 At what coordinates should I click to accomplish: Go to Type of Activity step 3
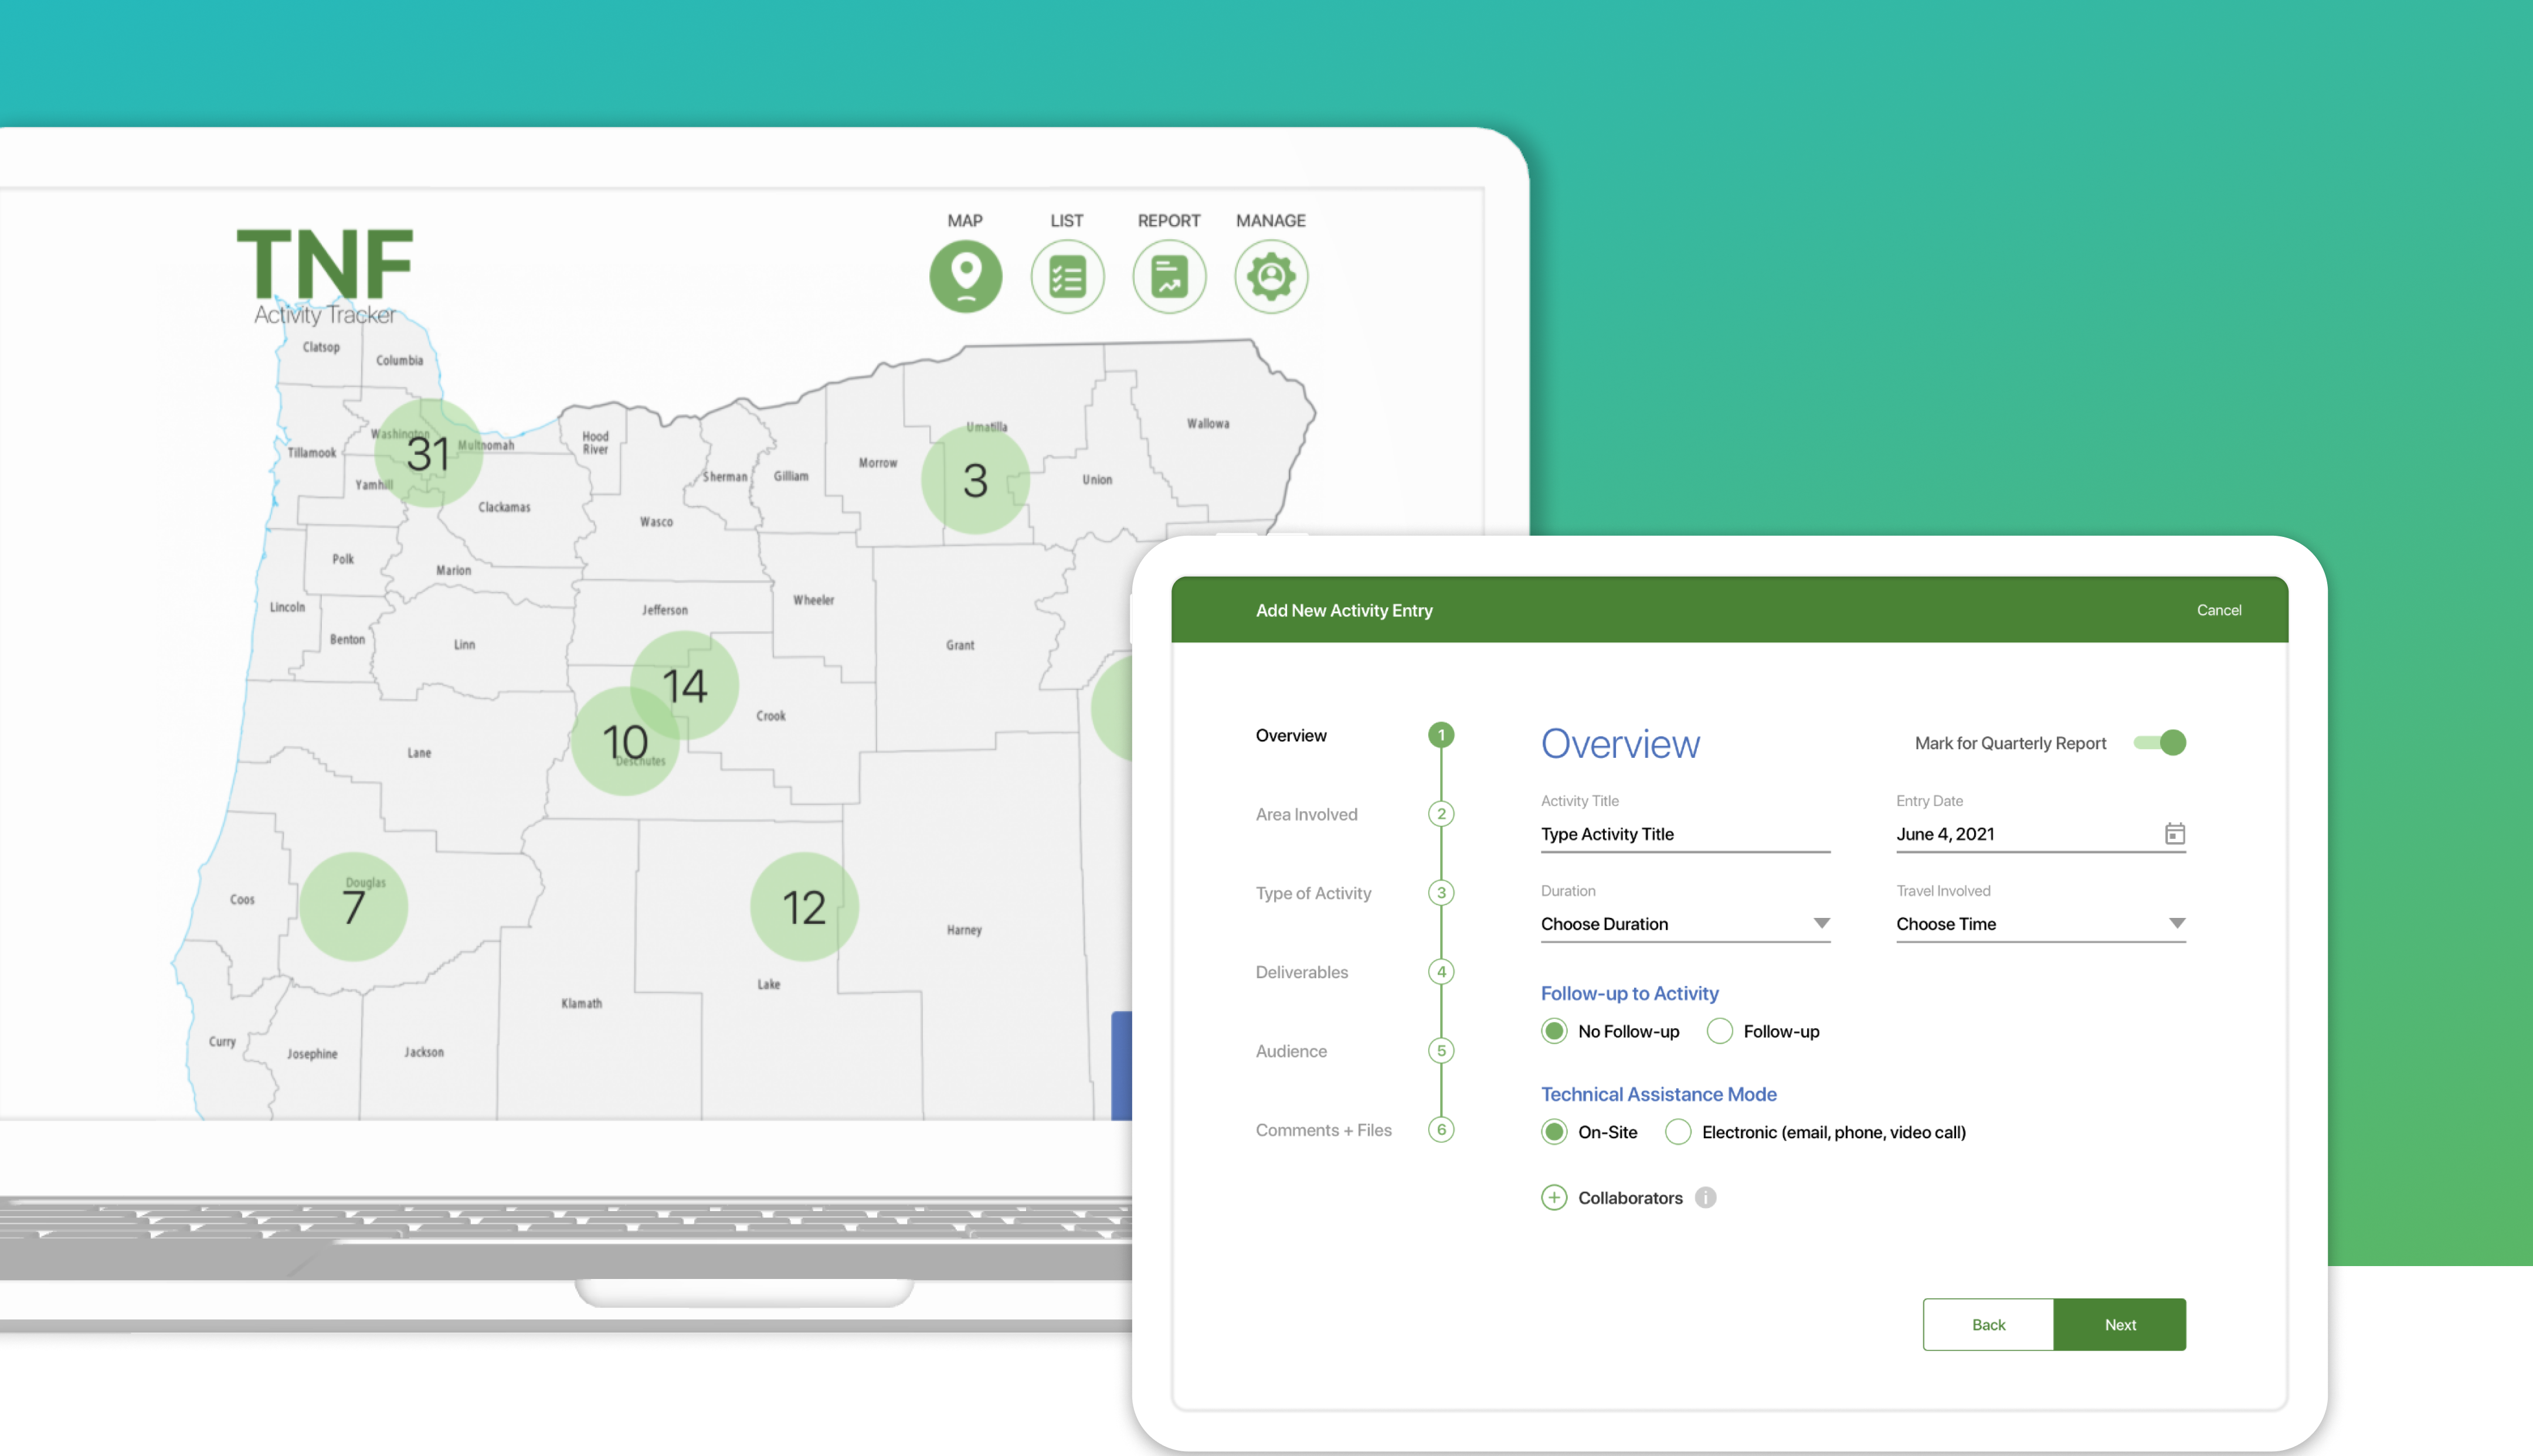pyautogui.click(x=1441, y=893)
